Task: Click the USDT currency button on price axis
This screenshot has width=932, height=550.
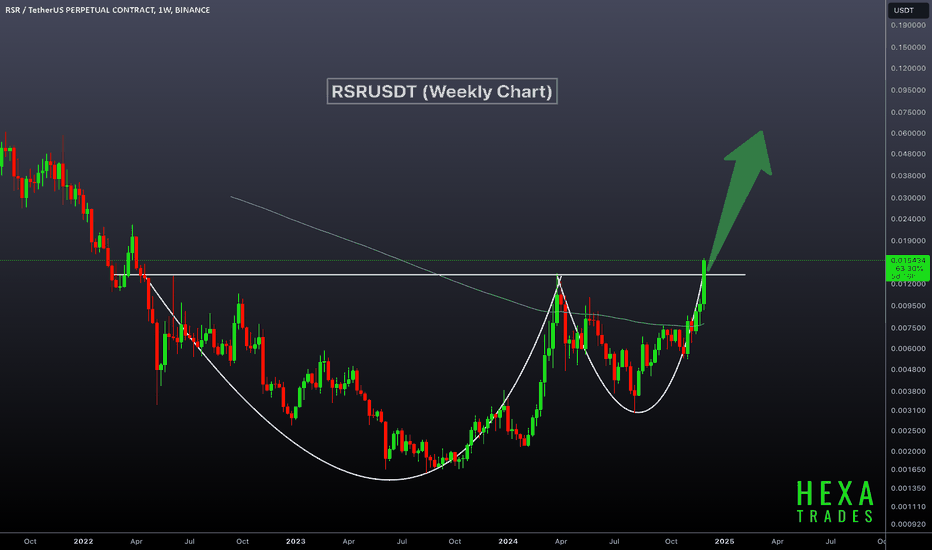Action: 907,10
